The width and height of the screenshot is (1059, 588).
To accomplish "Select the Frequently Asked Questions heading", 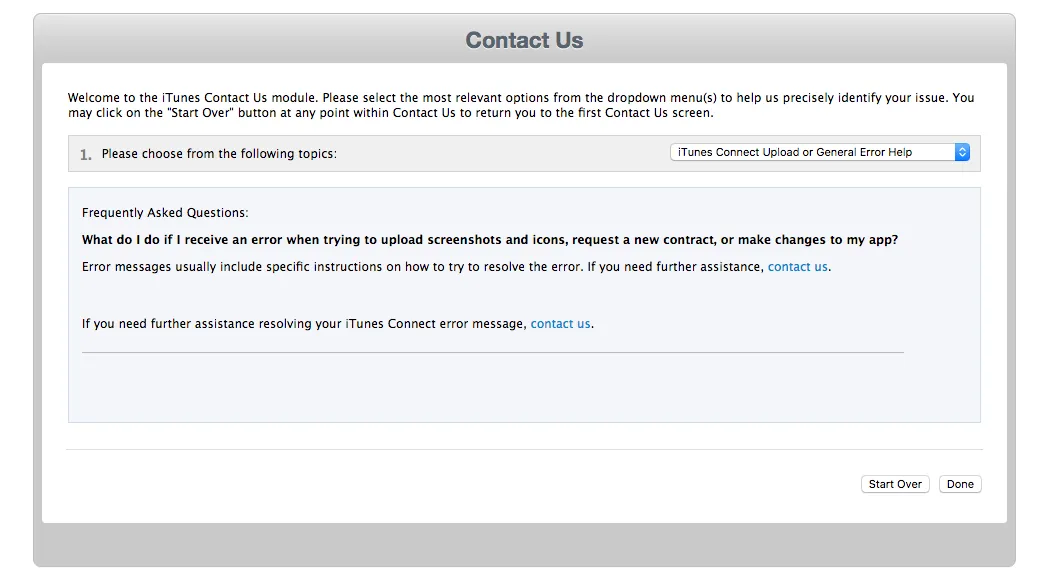I will coord(165,213).
